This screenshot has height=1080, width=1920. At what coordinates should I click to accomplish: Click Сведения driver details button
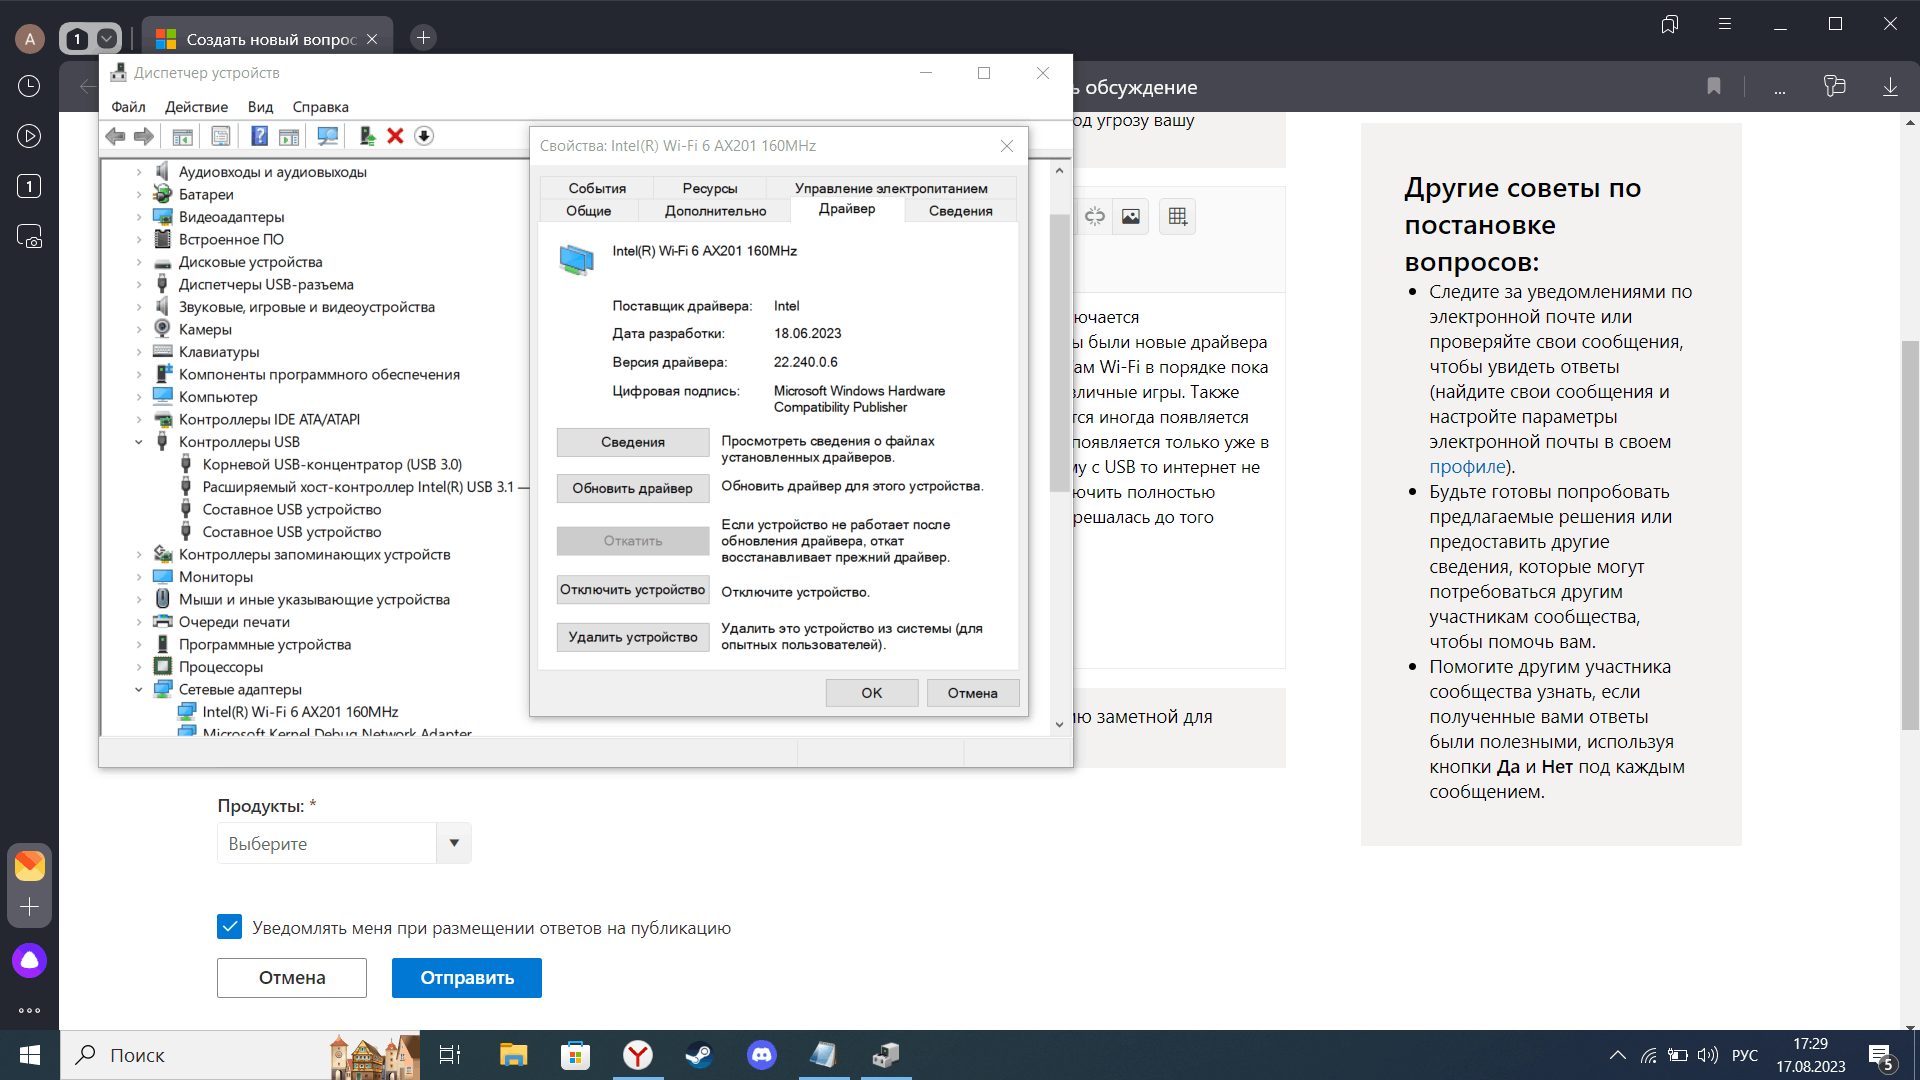(633, 442)
